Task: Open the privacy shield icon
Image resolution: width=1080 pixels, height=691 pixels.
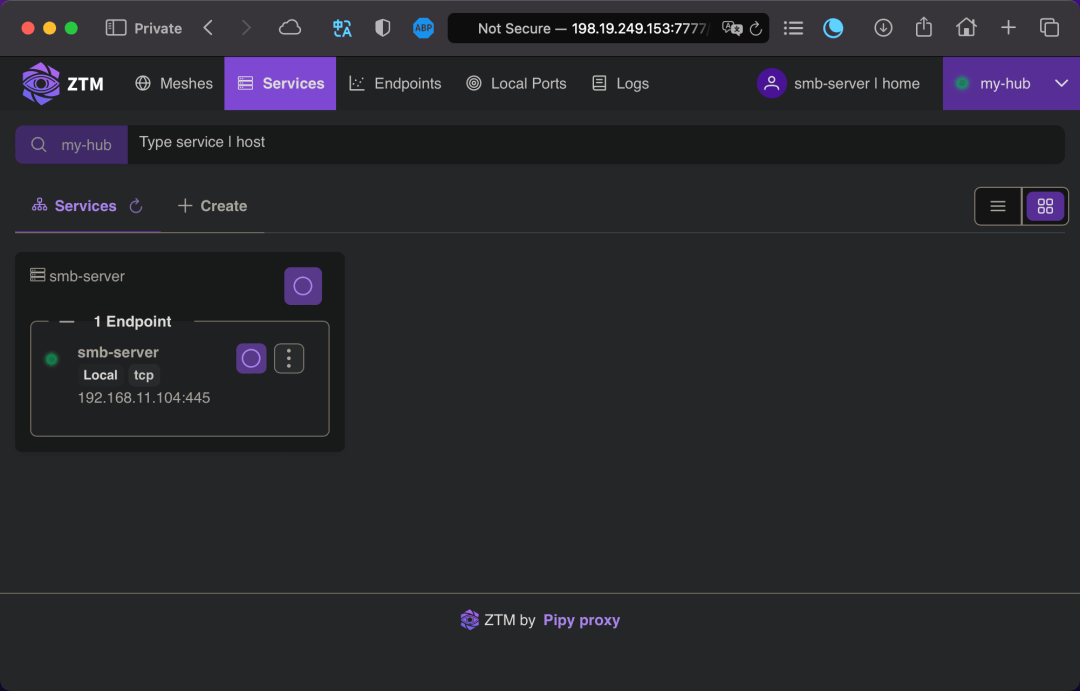Action: pos(382,28)
